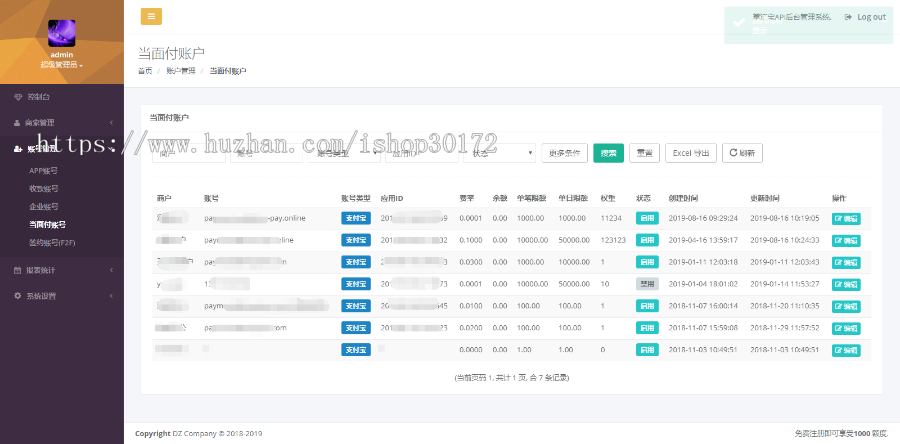The width and height of the screenshot is (900, 444).
Task: Toggle 启用 status for row created 2018-11-07 15:59:08
Action: [x=647, y=328]
